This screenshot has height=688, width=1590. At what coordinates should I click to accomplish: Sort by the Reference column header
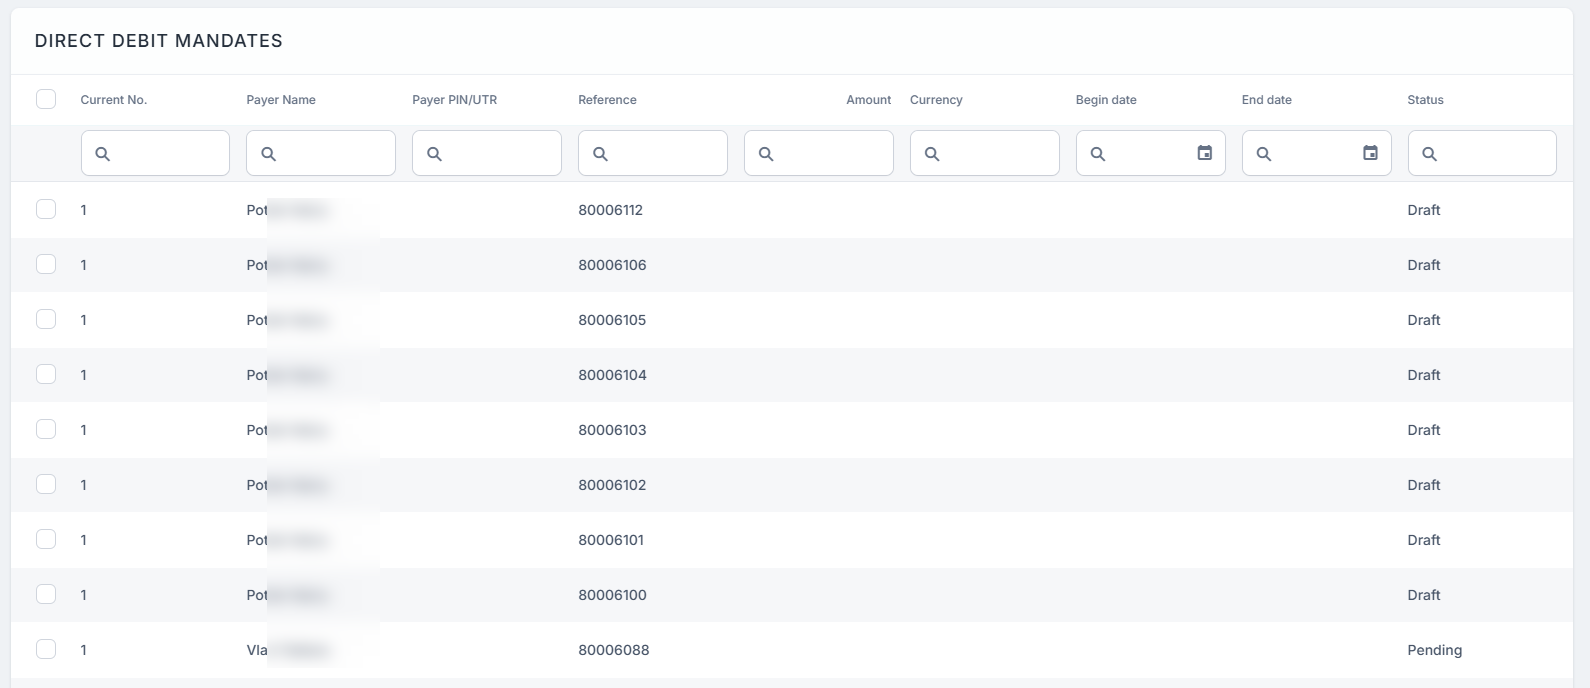point(607,100)
